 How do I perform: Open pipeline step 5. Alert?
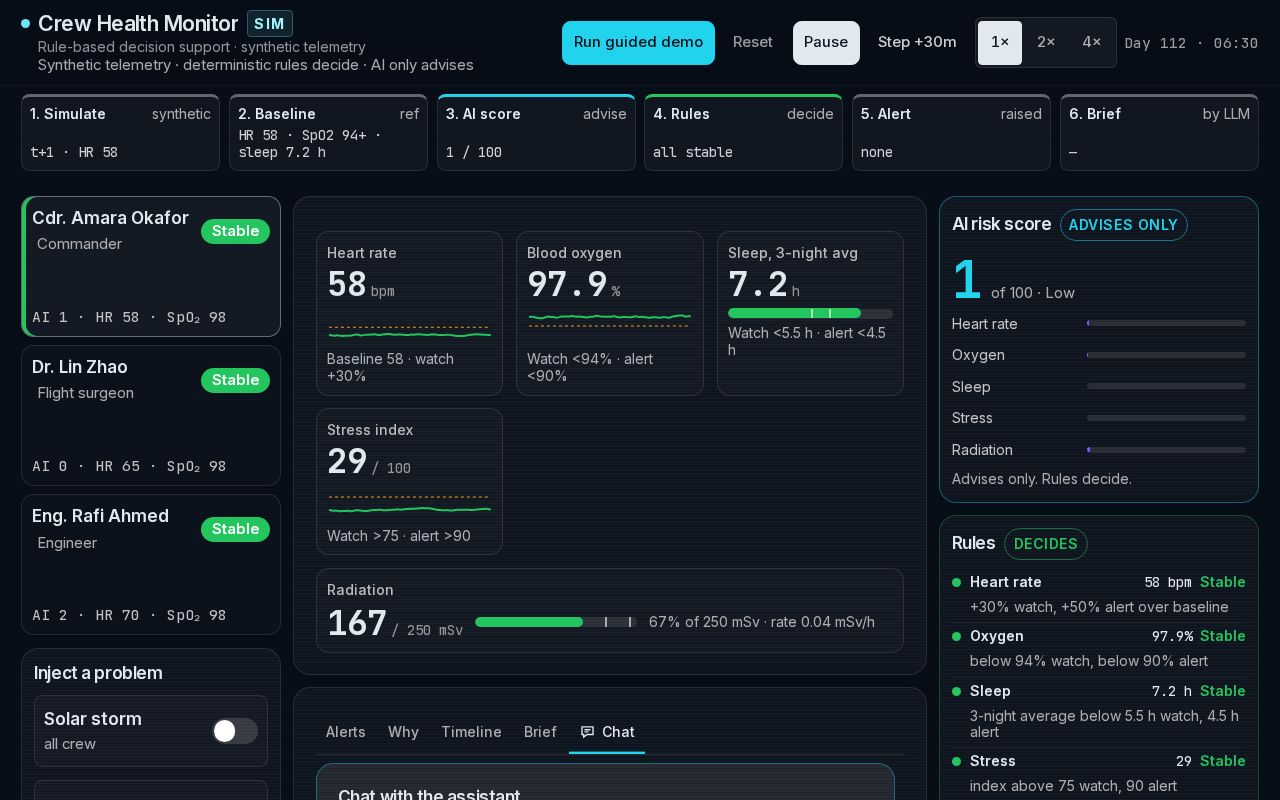click(x=951, y=133)
